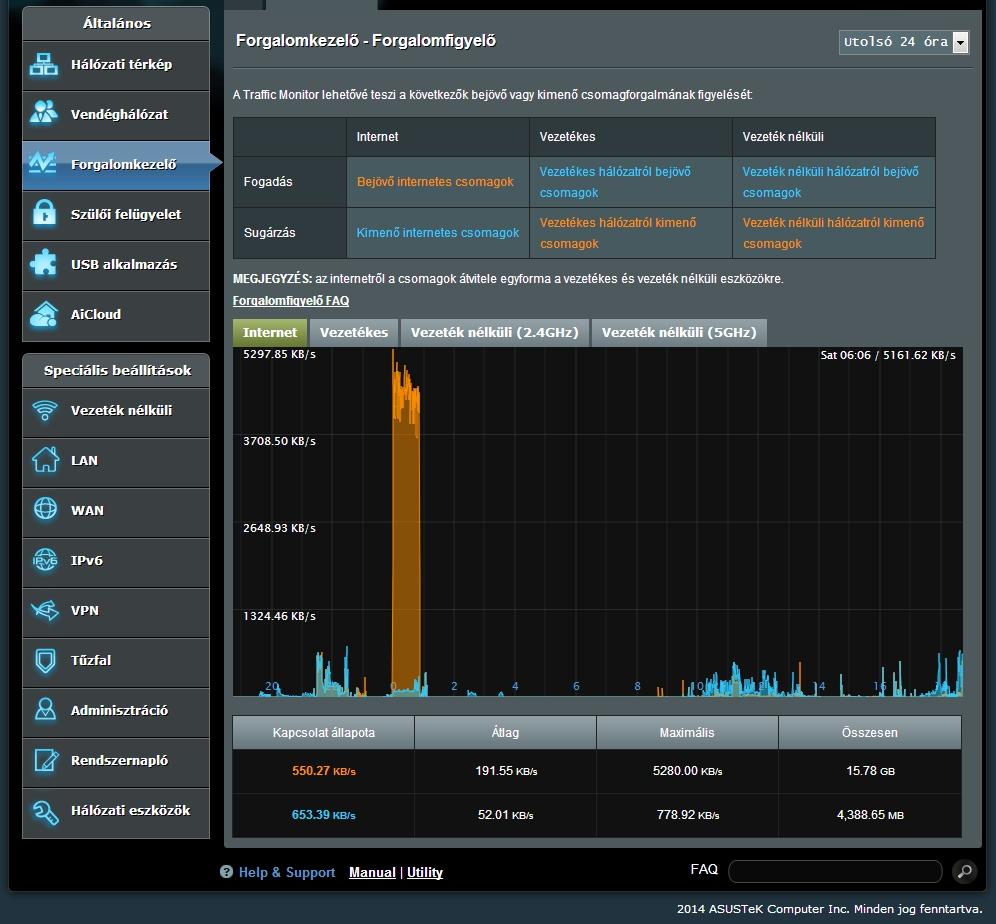Click the Sugárzás row label
The image size is (996, 924).
[269, 232]
